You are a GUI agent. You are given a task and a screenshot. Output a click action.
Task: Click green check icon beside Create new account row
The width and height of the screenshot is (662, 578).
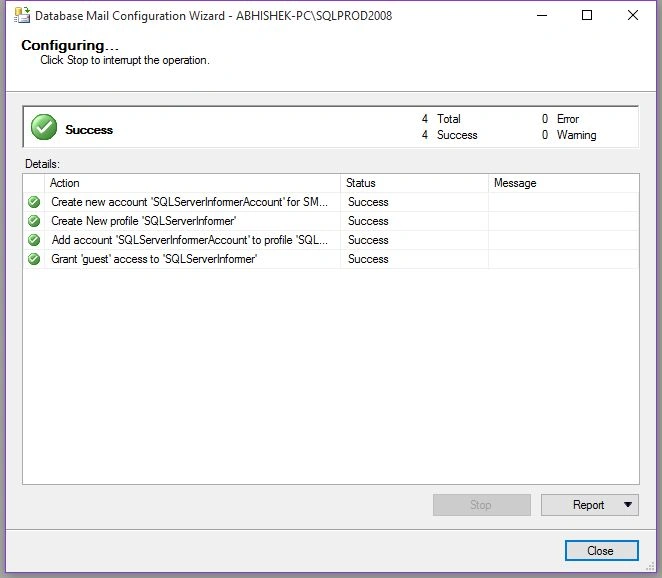[x=34, y=202]
